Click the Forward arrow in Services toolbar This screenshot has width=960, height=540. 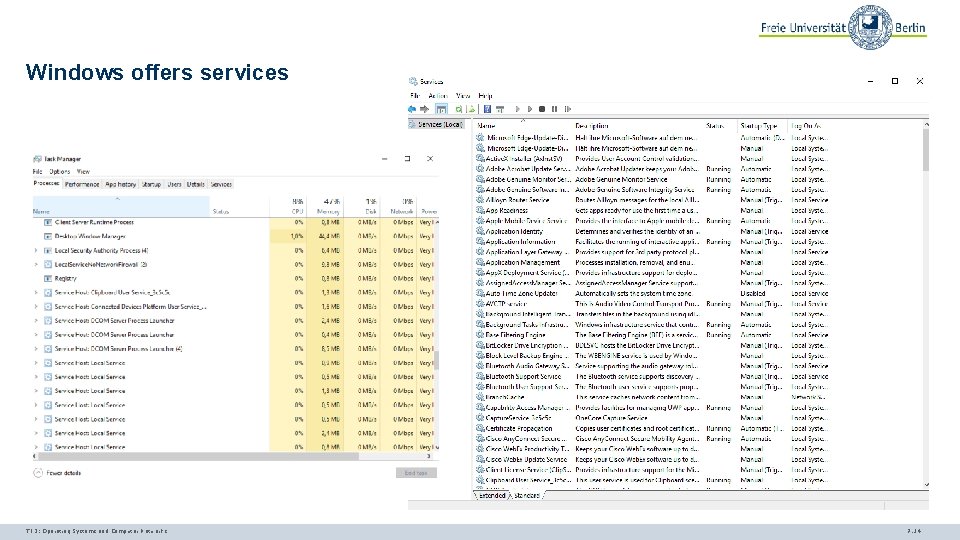click(x=424, y=109)
